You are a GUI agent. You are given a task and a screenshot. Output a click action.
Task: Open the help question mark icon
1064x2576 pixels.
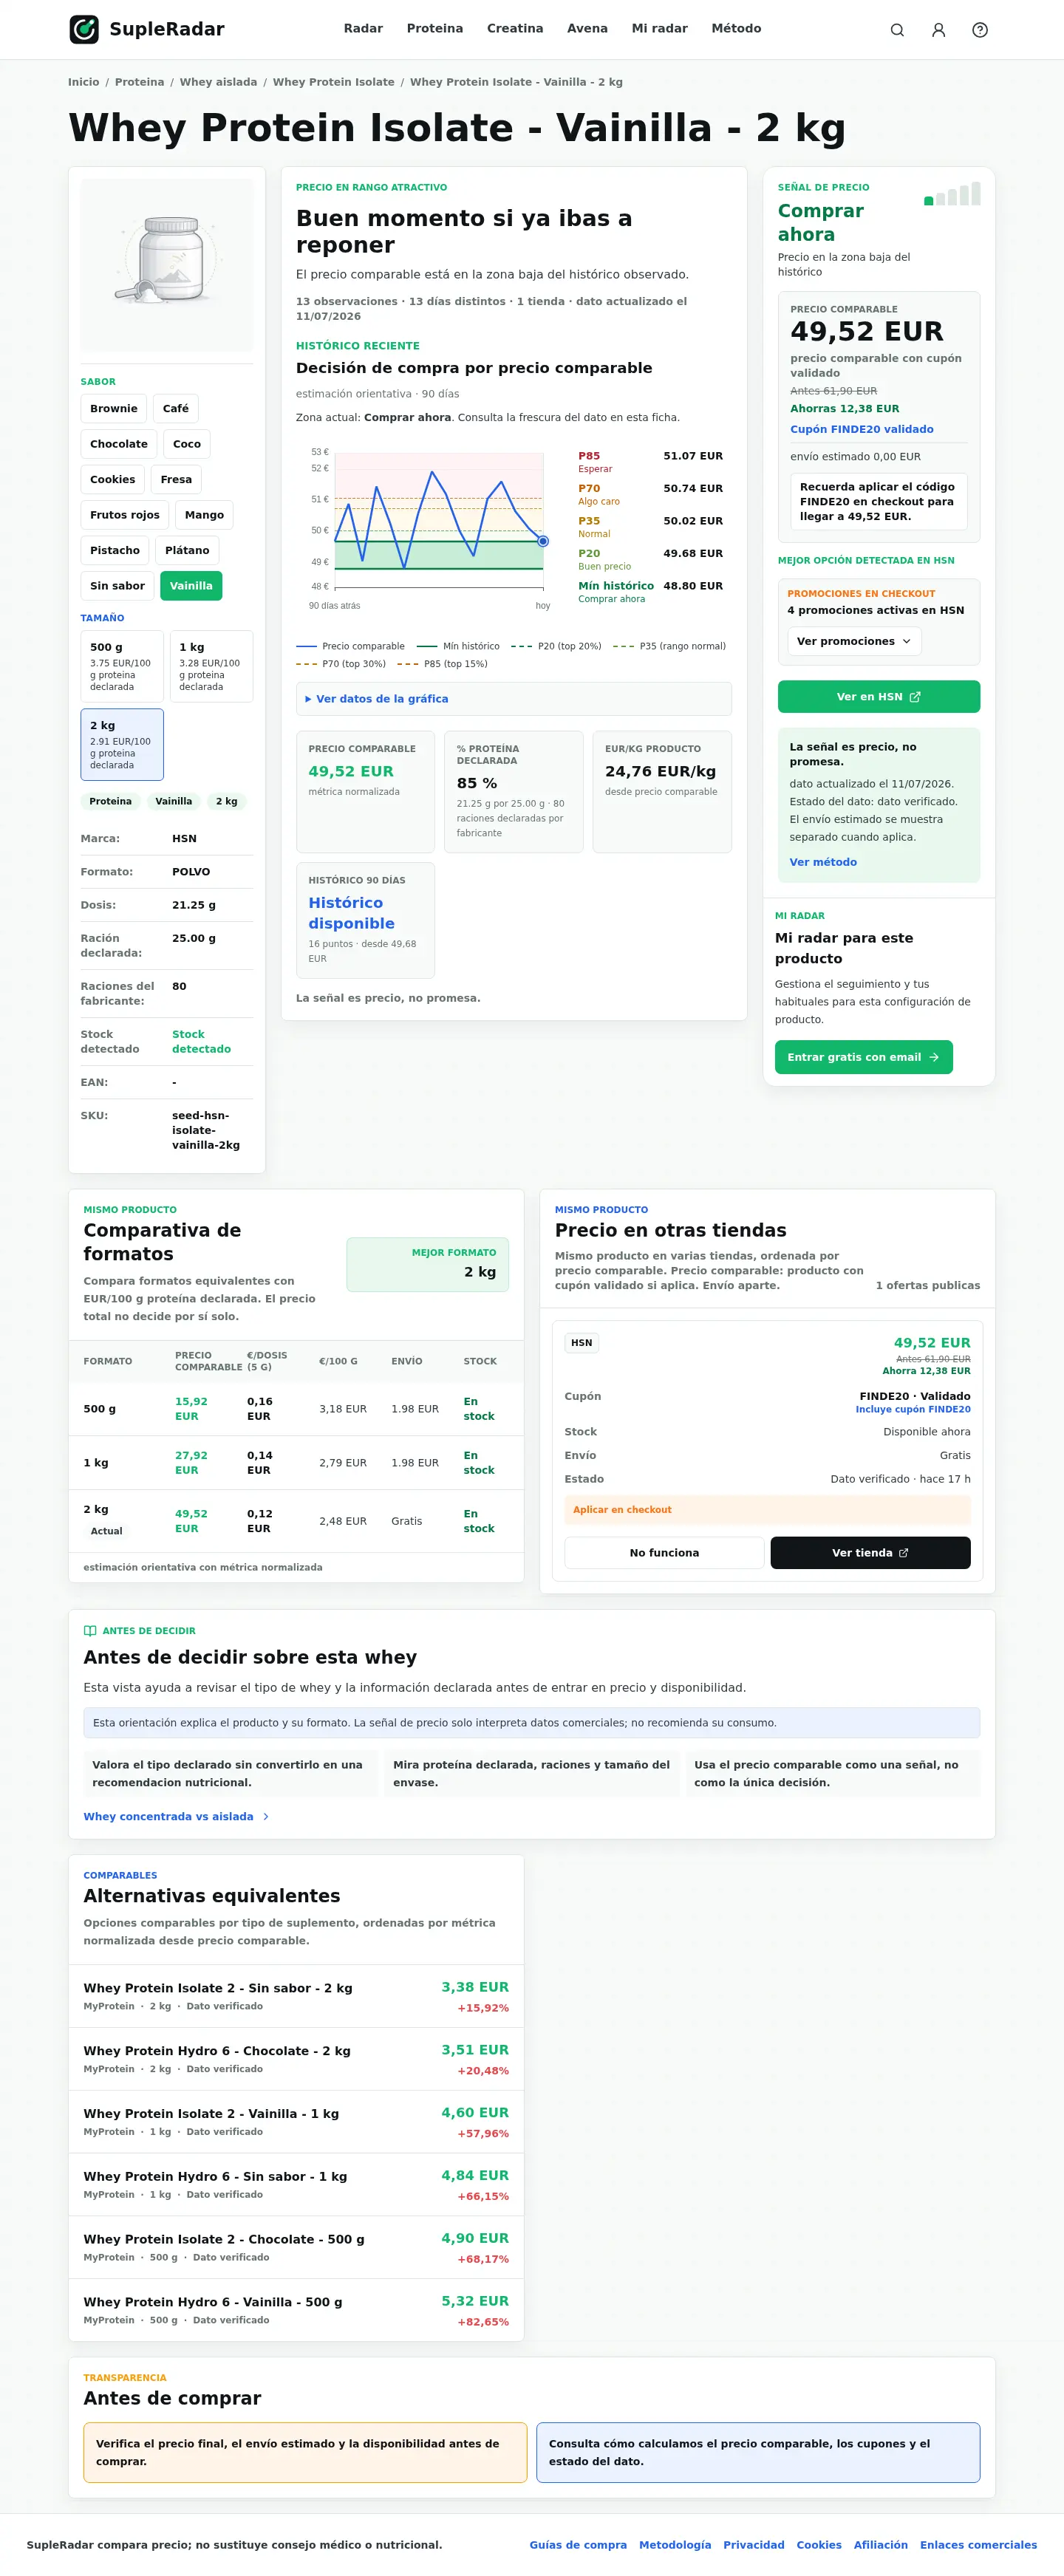(980, 30)
